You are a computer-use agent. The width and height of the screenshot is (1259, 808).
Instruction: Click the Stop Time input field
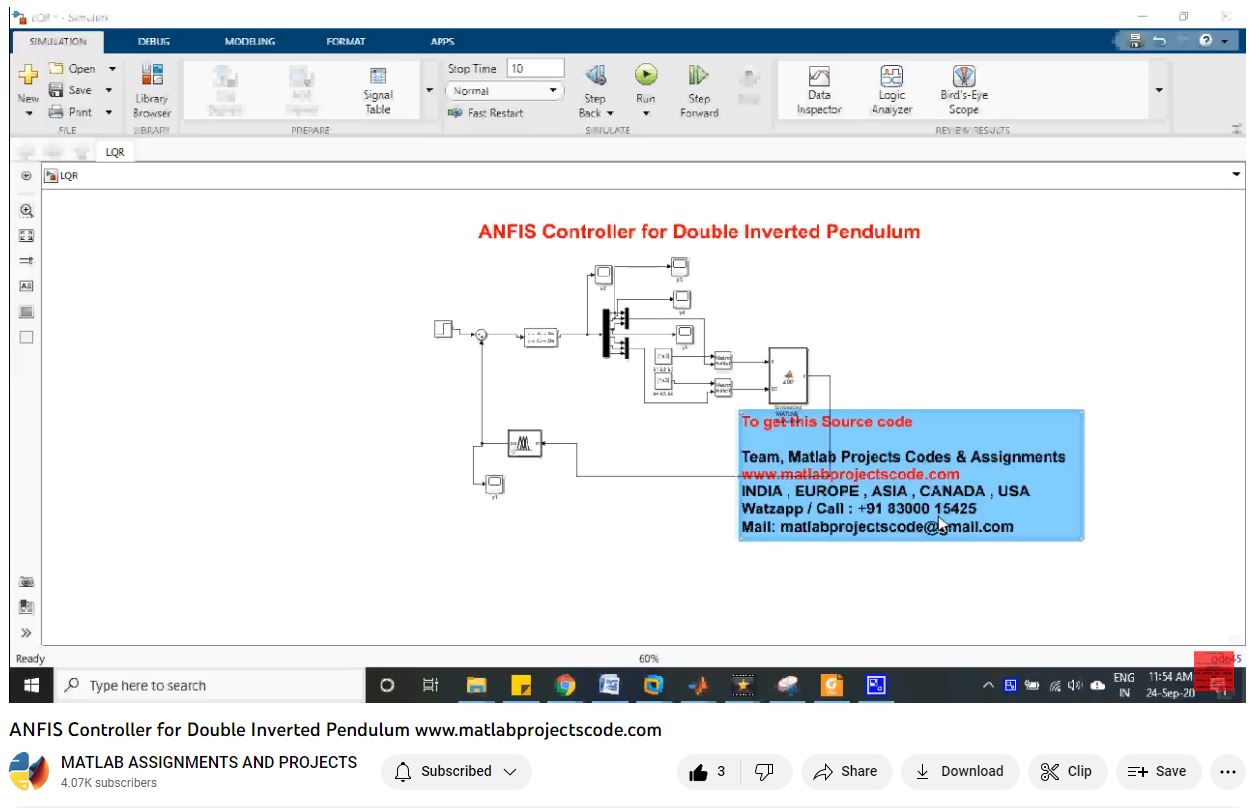[x=535, y=69]
